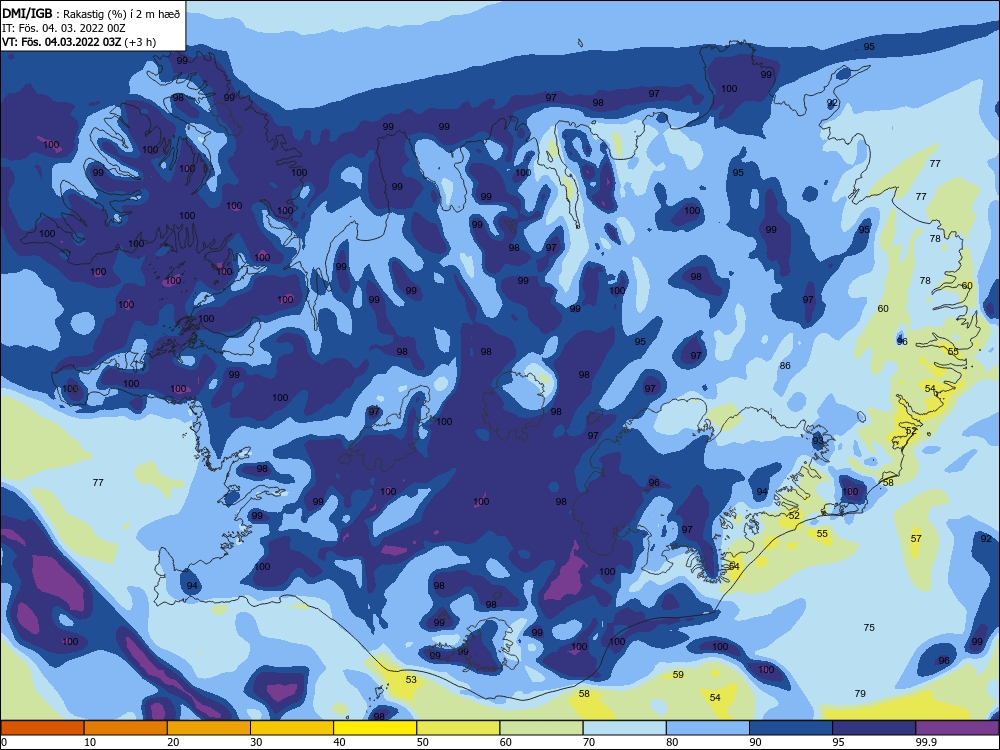Click the humidity value '57' on the map
The height and width of the screenshot is (750, 1000).
pyautogui.click(x=916, y=538)
